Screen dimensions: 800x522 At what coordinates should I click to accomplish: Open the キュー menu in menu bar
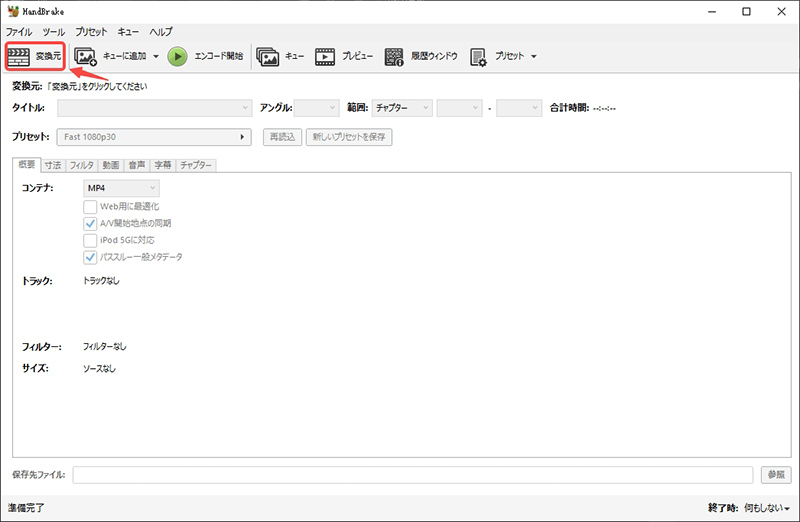tap(128, 32)
